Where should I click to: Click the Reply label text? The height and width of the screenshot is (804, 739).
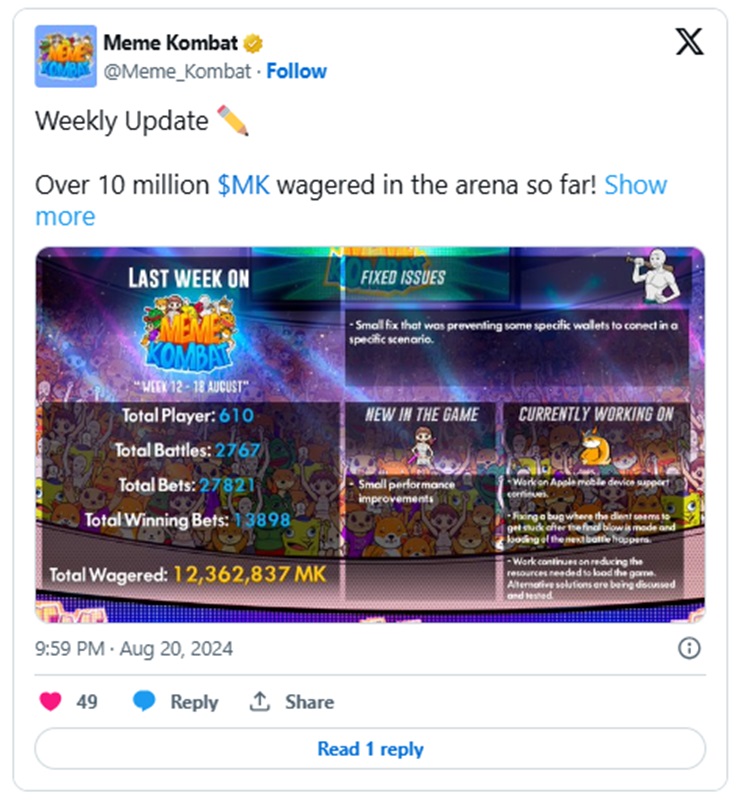(x=194, y=702)
